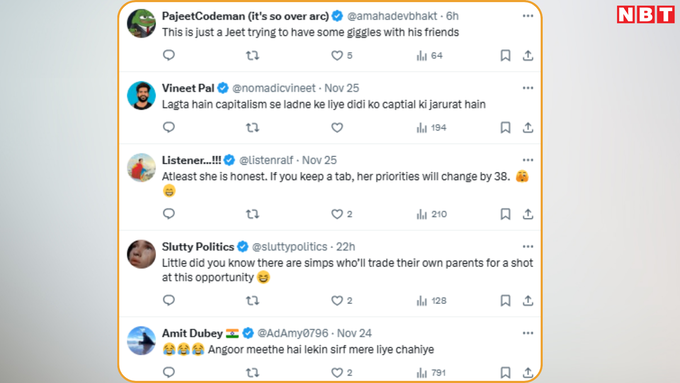680x383 pixels.
Task: Share Amit Dubey's tweet
Action: [528, 373]
